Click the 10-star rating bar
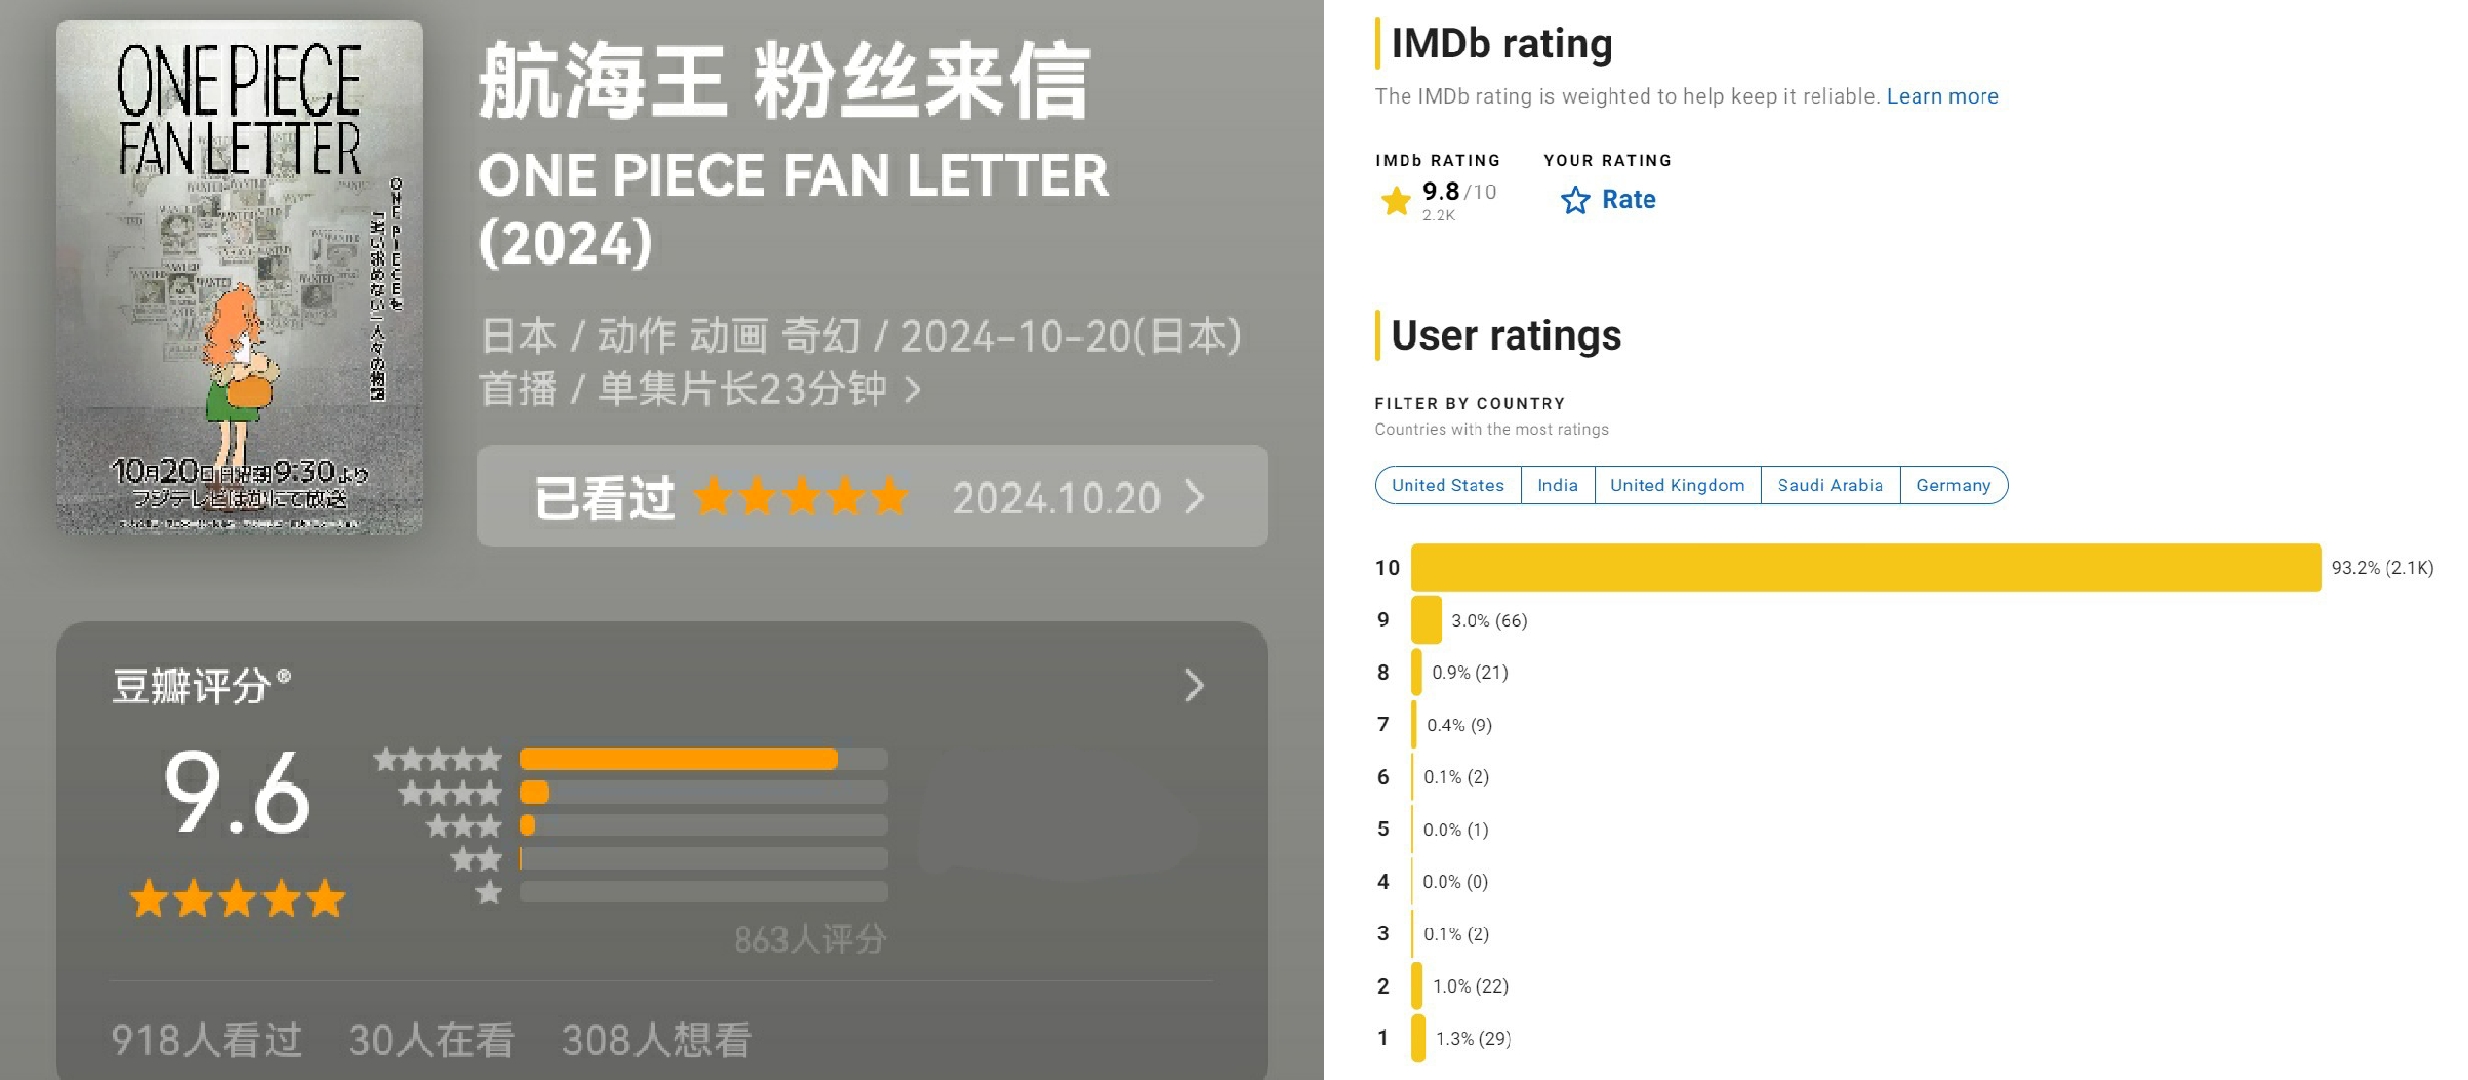 click(x=1866, y=567)
